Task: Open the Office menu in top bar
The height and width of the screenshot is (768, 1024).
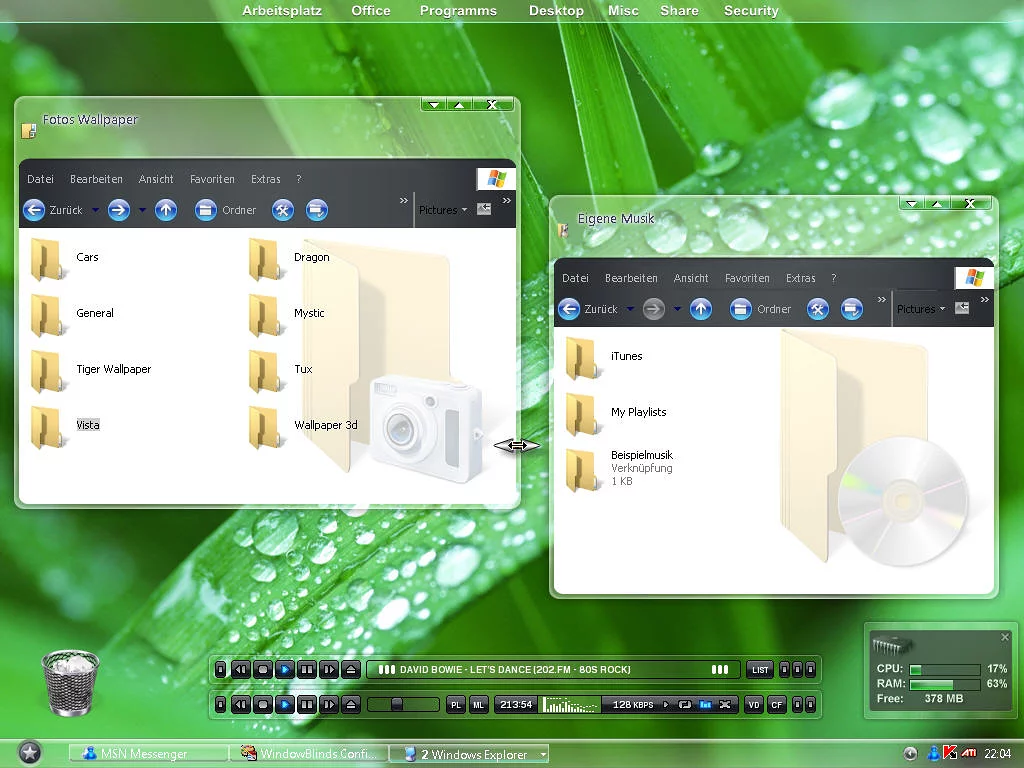Action: pos(371,10)
